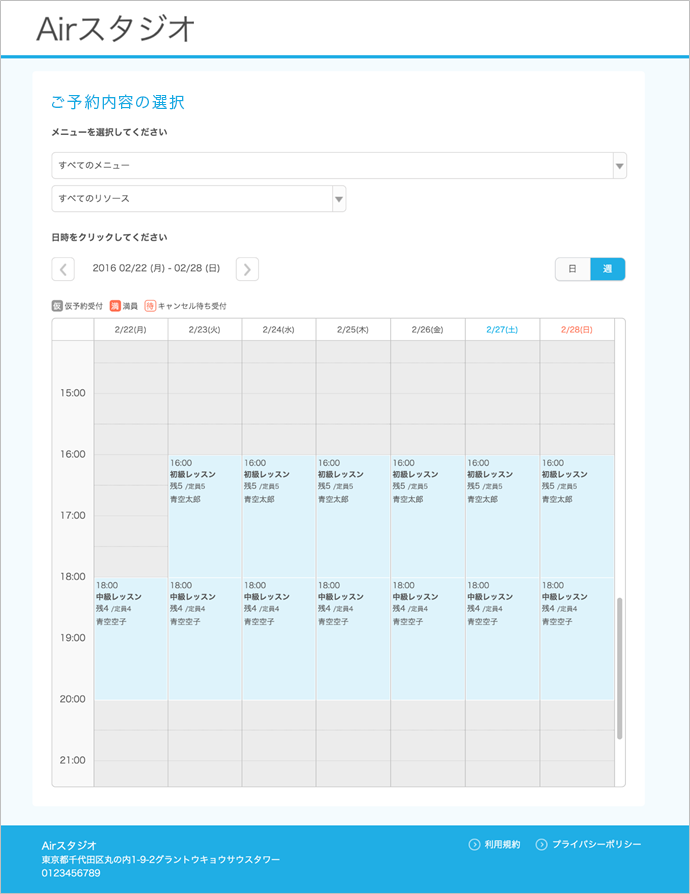The width and height of the screenshot is (690, 894).
Task: Book 18:00 中級レッスン on 2/24(水)
Action: point(279,639)
